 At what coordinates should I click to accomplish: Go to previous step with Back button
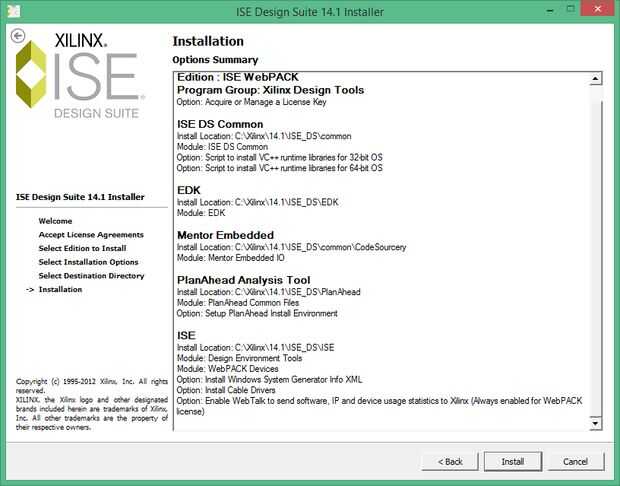click(x=450, y=461)
